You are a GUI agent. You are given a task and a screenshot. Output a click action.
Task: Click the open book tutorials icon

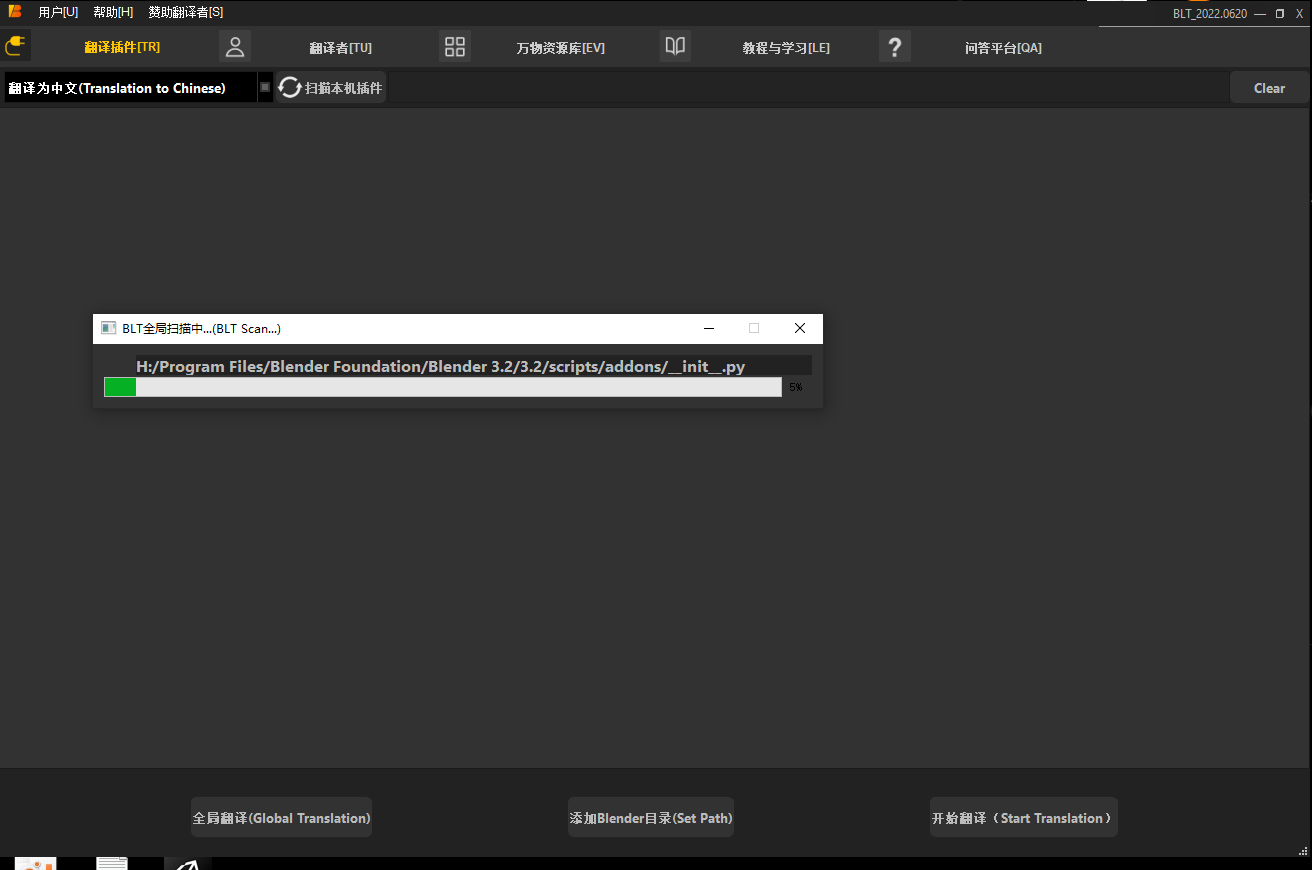pyautogui.click(x=675, y=46)
